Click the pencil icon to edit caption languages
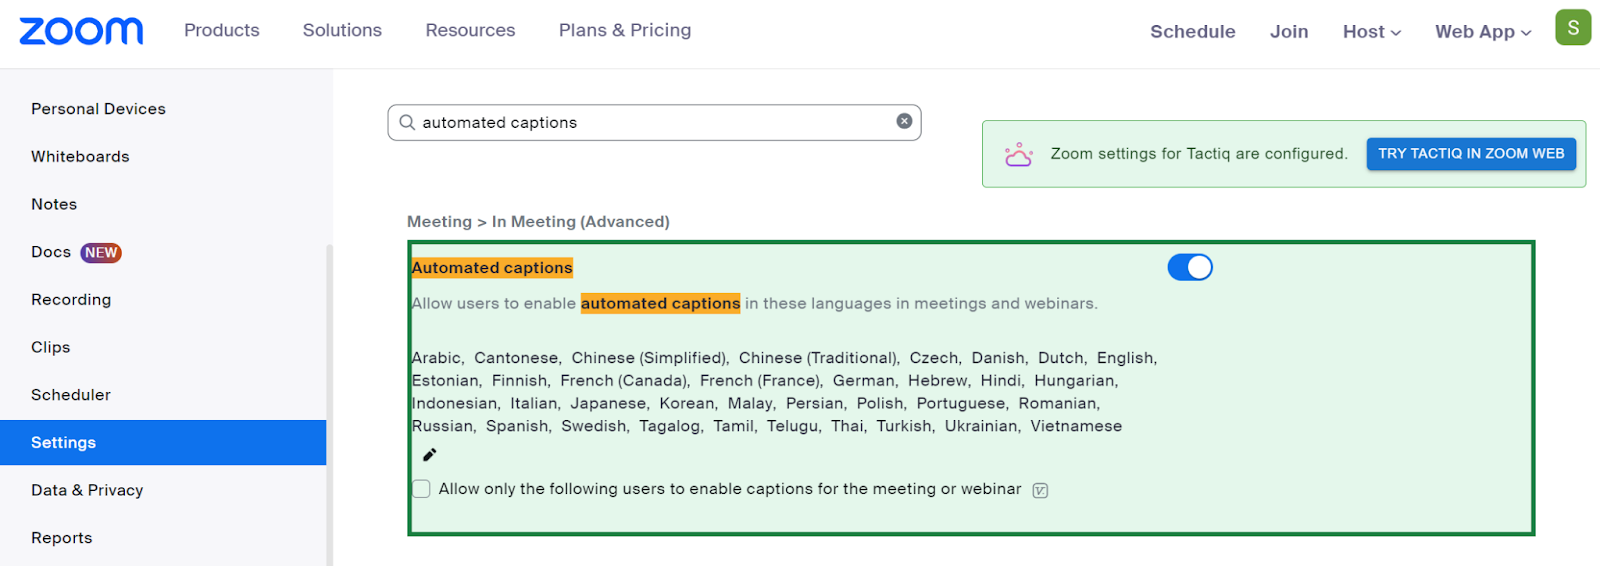 point(429,455)
